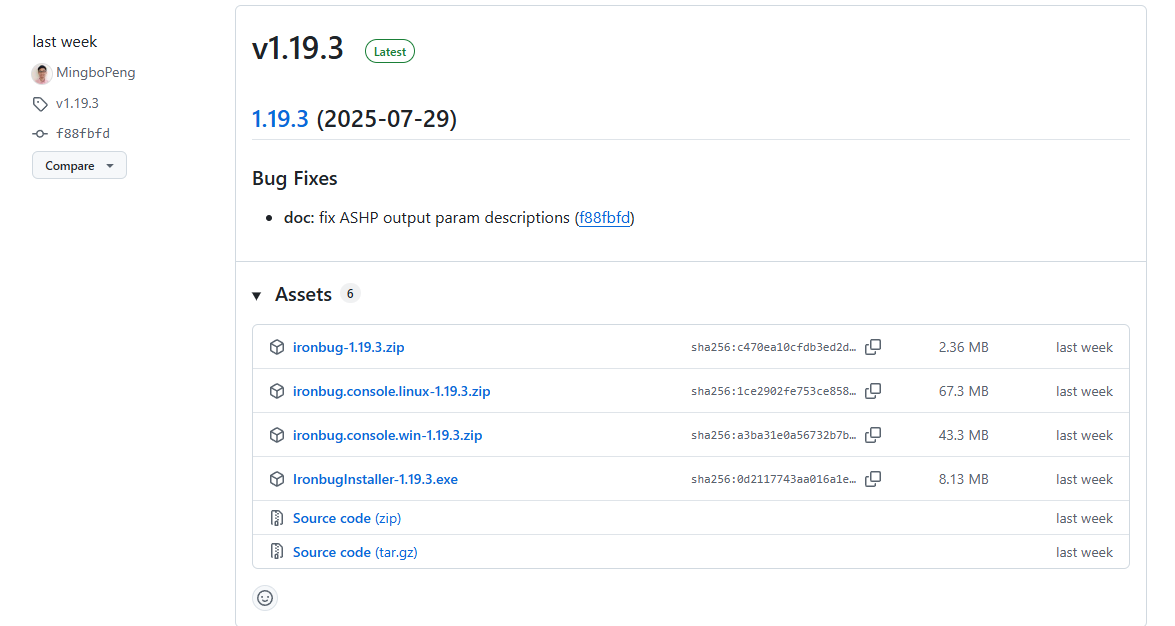Open the Compare dropdown

[79, 166]
